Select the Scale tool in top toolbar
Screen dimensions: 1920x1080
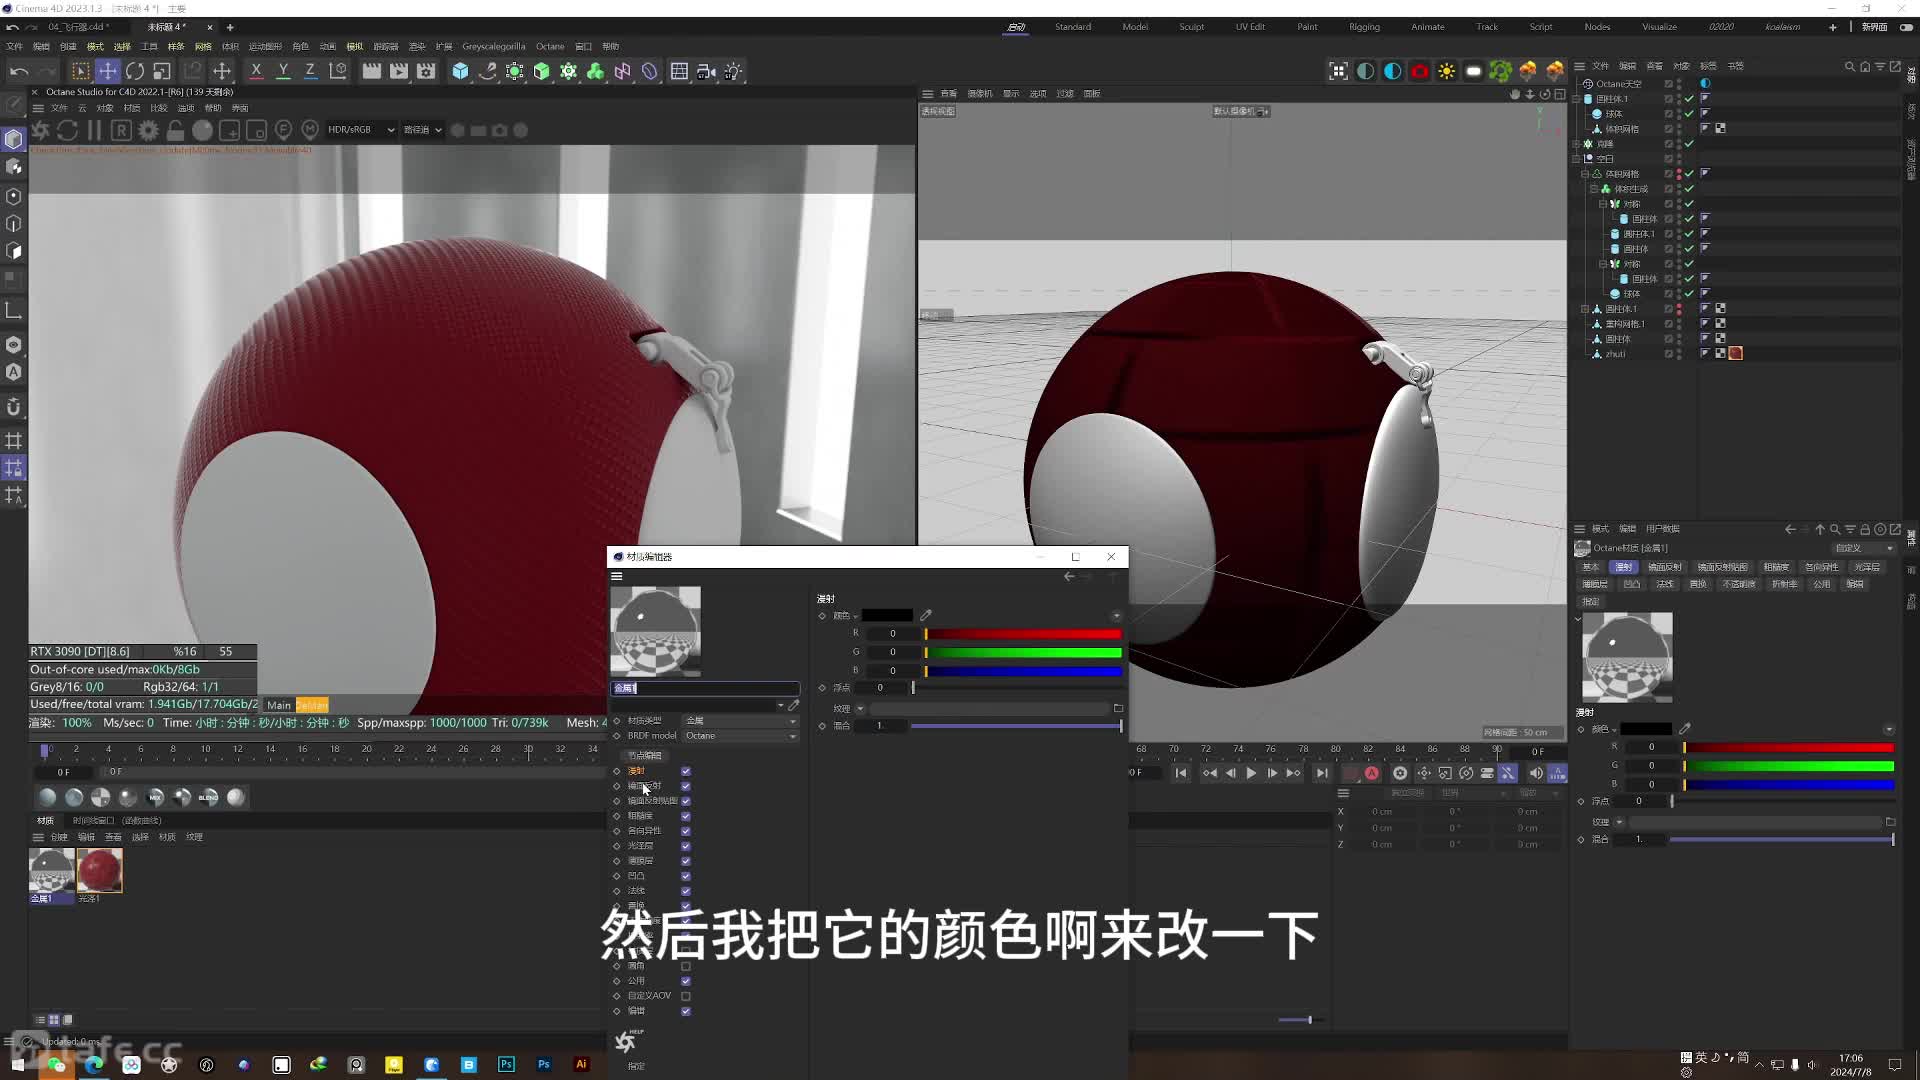coord(162,71)
